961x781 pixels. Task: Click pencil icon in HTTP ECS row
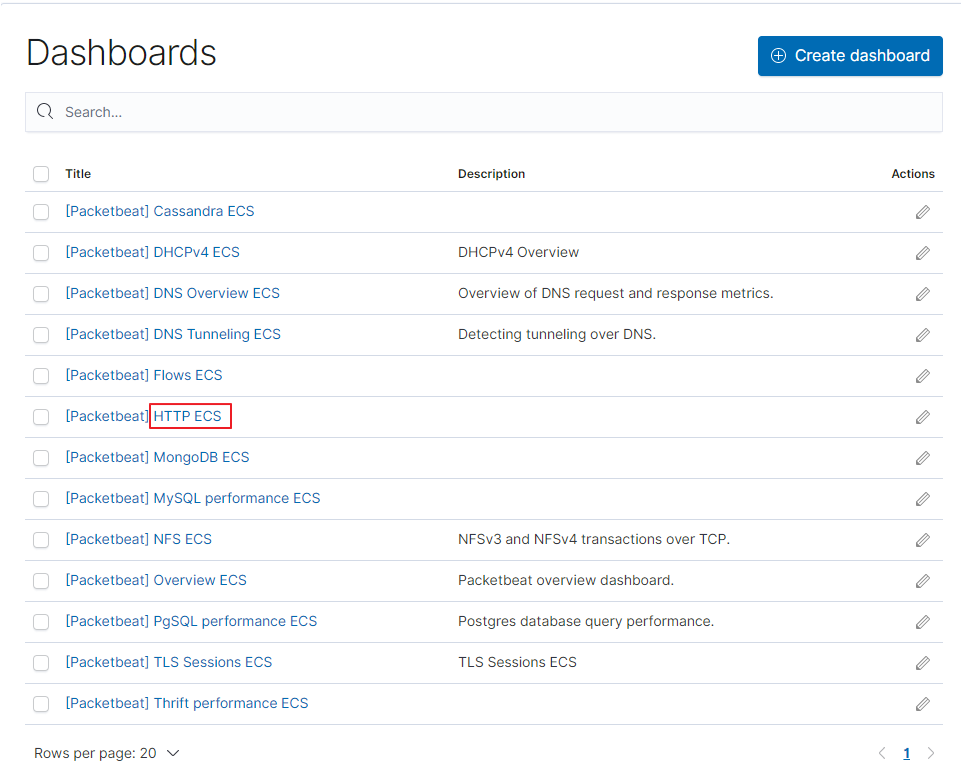point(922,417)
